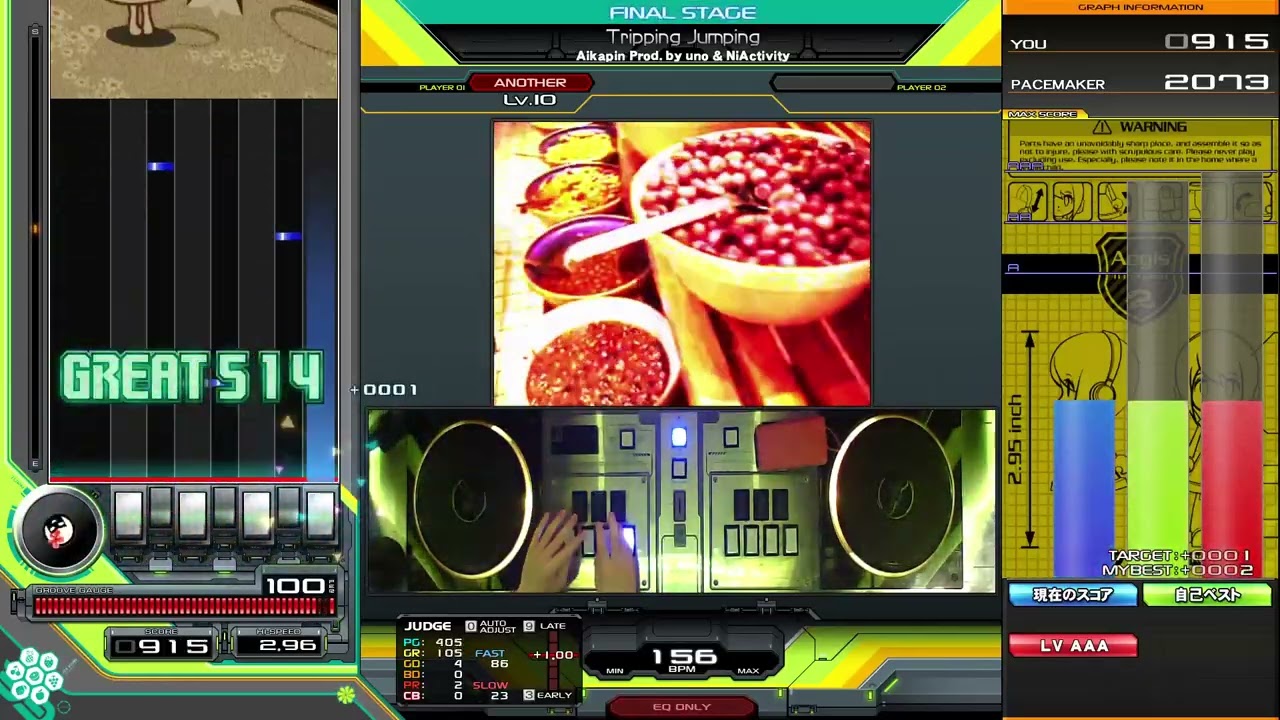Image resolution: width=1280 pixels, height=720 pixels.
Task: Select the 自己ベスト graph label
Action: click(1207, 595)
